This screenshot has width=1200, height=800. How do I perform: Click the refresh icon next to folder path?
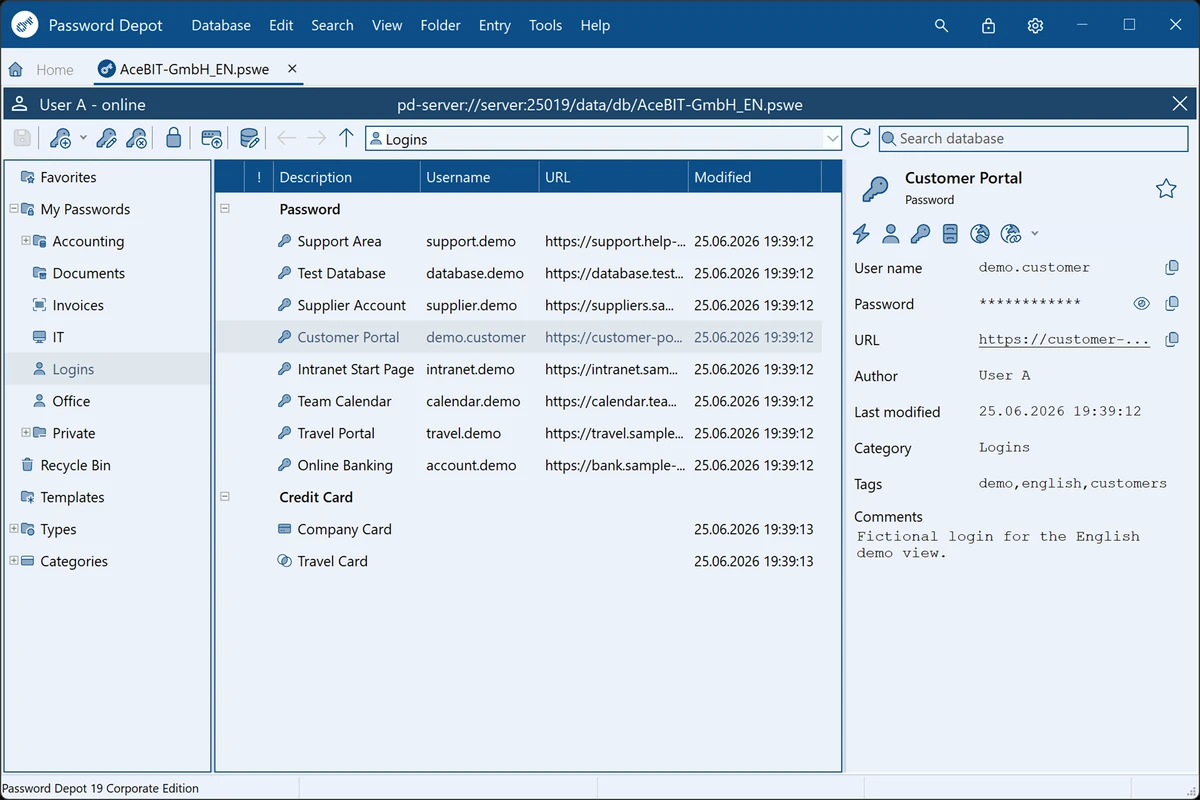[x=860, y=139]
